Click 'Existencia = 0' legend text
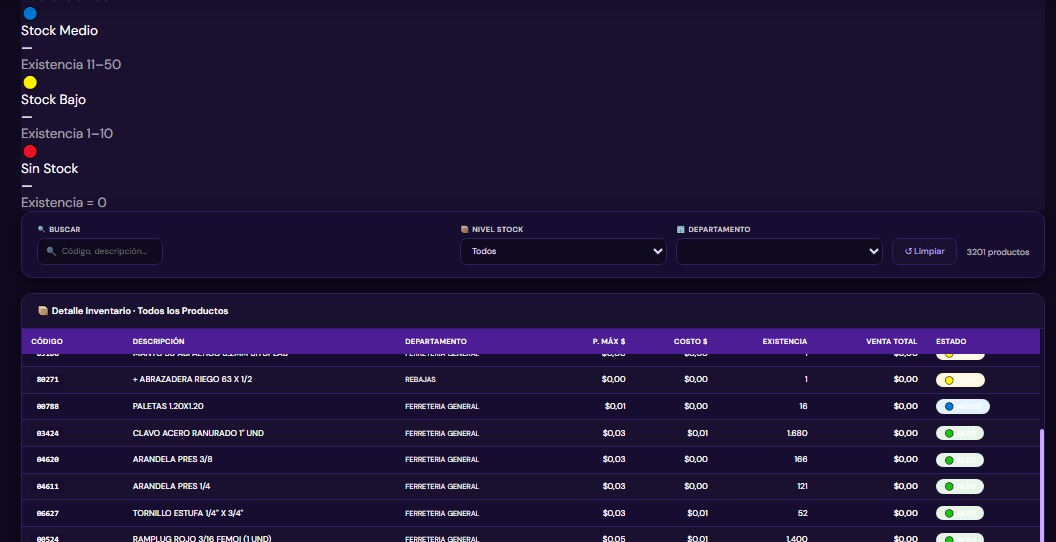This screenshot has height=542, width=1056. (63, 203)
